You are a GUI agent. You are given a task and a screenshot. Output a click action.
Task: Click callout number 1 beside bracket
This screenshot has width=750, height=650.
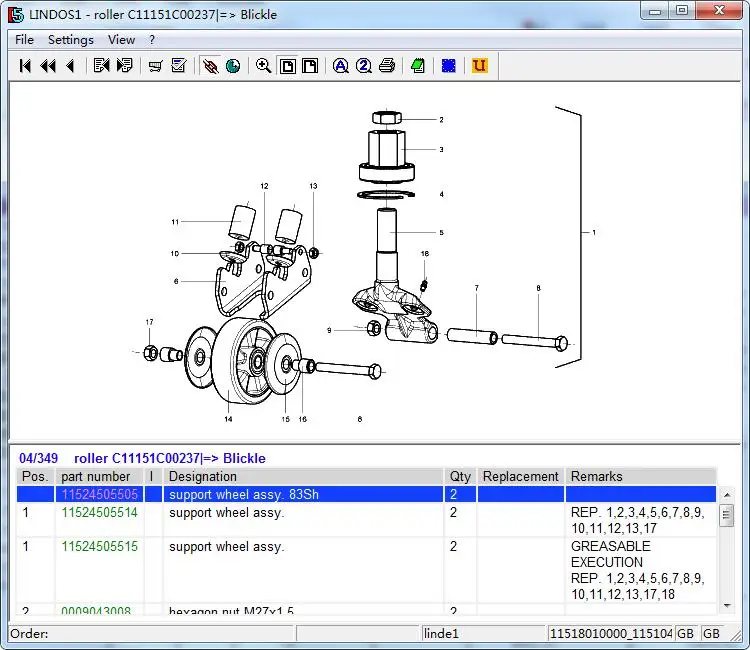point(594,232)
